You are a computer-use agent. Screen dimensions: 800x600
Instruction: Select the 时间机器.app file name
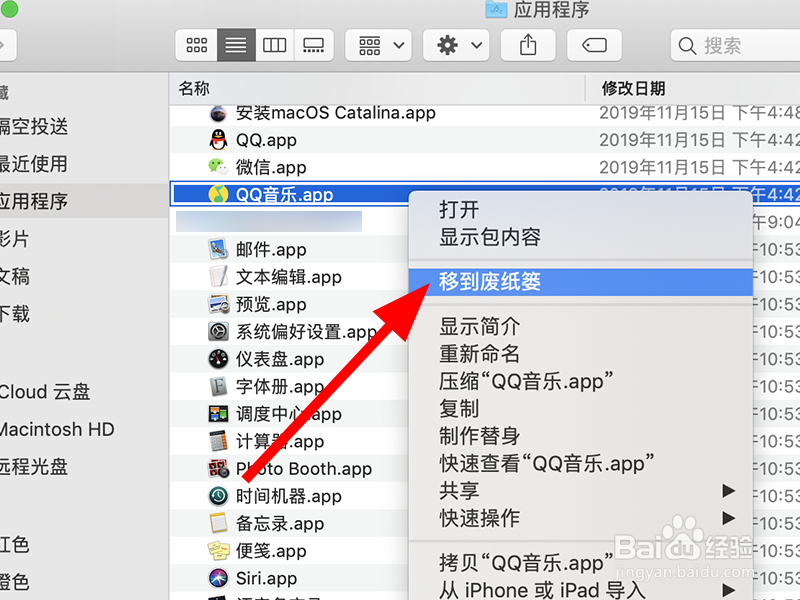tap(288, 496)
